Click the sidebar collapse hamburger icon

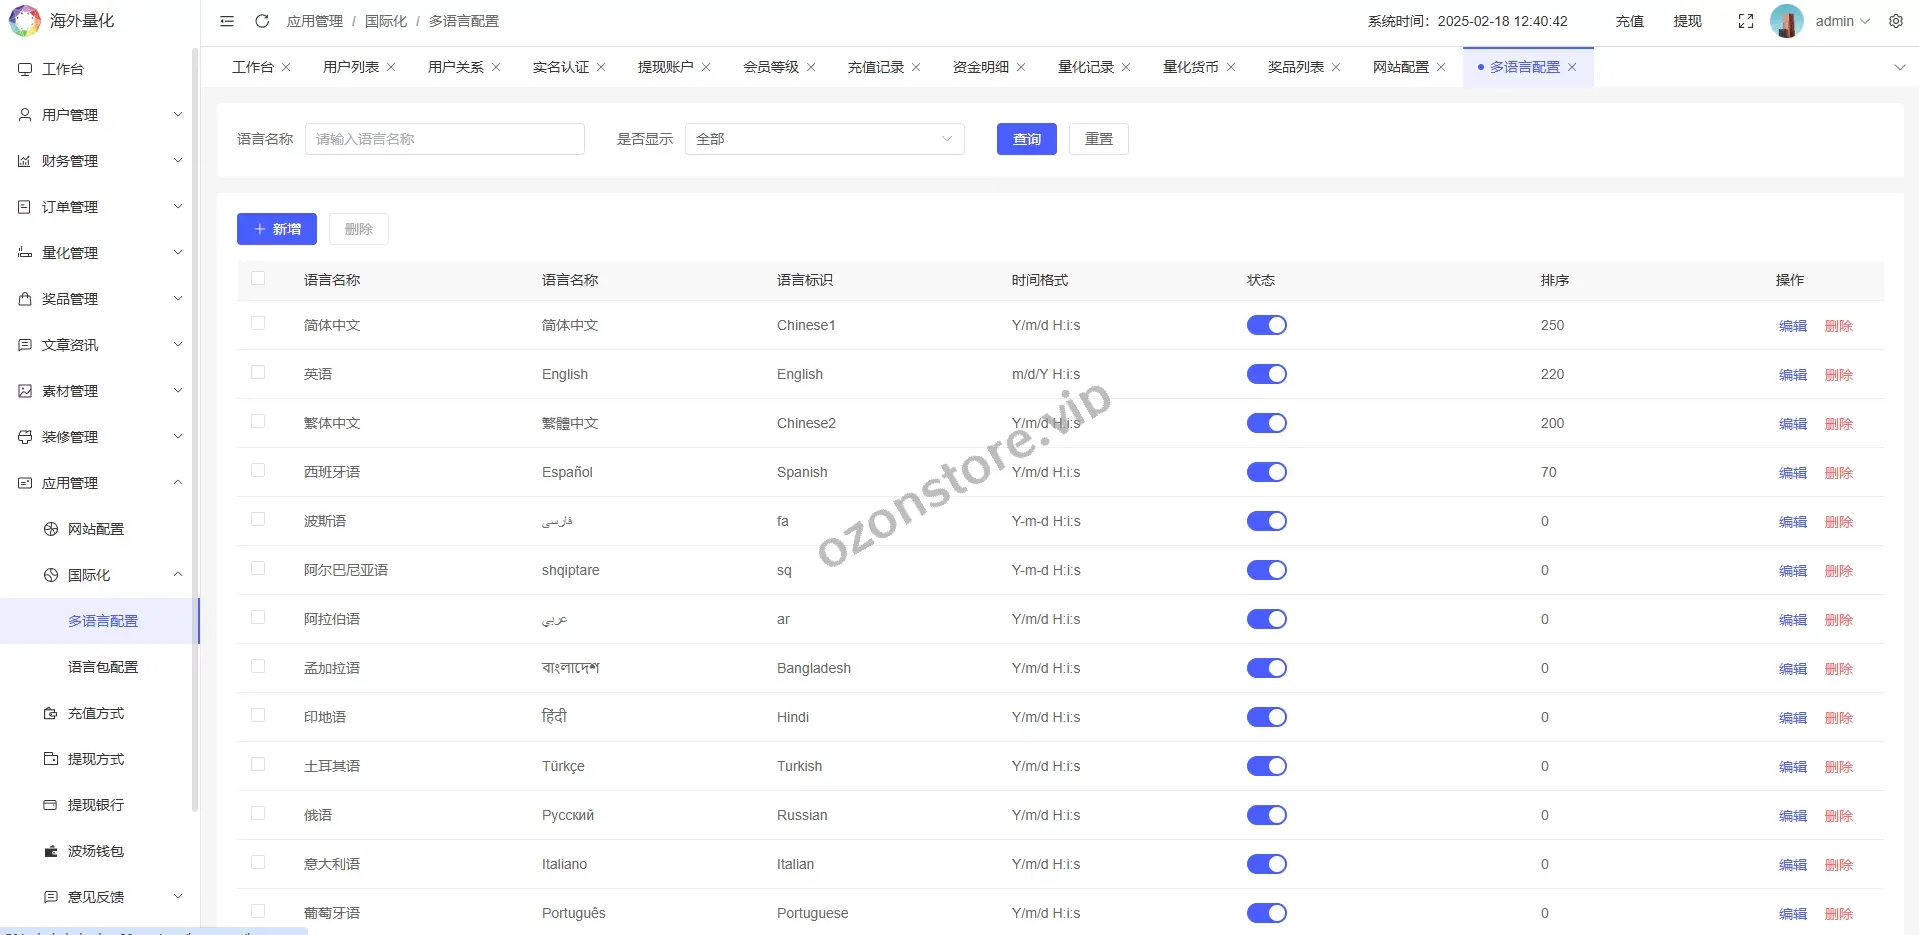pos(227,21)
